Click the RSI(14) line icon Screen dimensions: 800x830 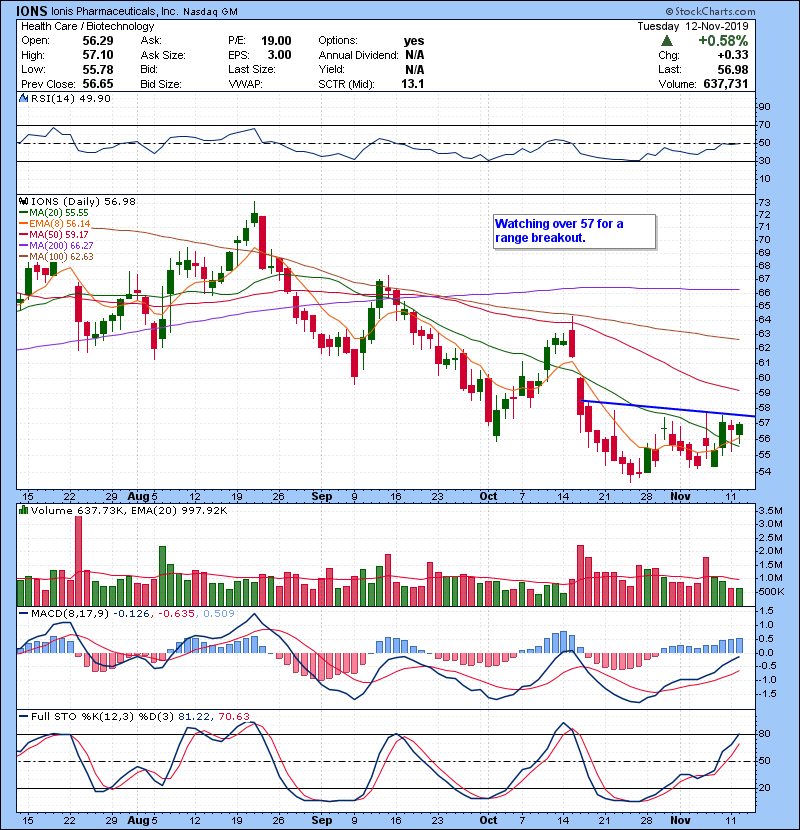pos(24,99)
